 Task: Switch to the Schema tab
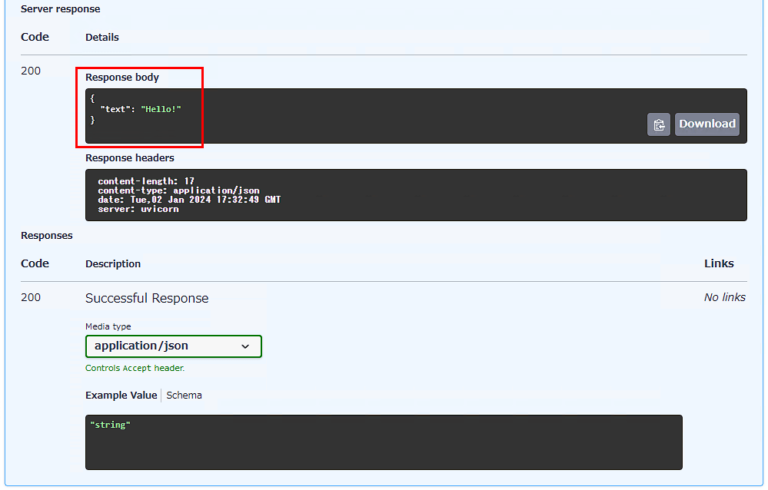click(184, 395)
